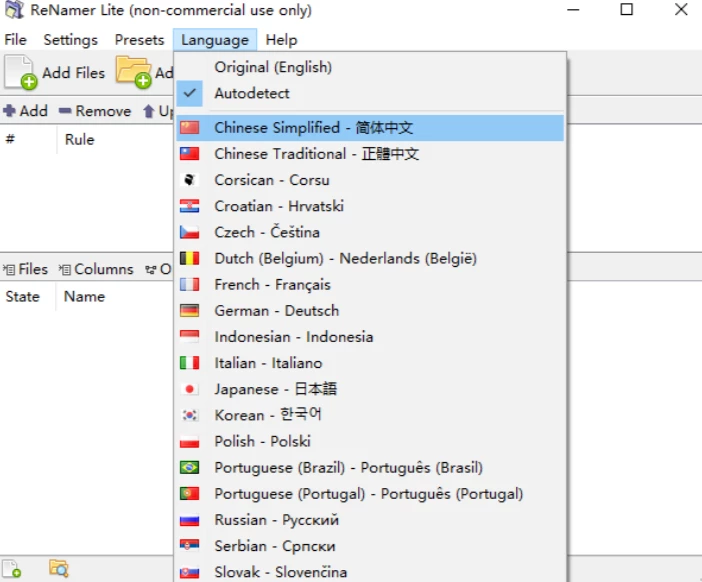Open the Help menu

click(x=281, y=40)
